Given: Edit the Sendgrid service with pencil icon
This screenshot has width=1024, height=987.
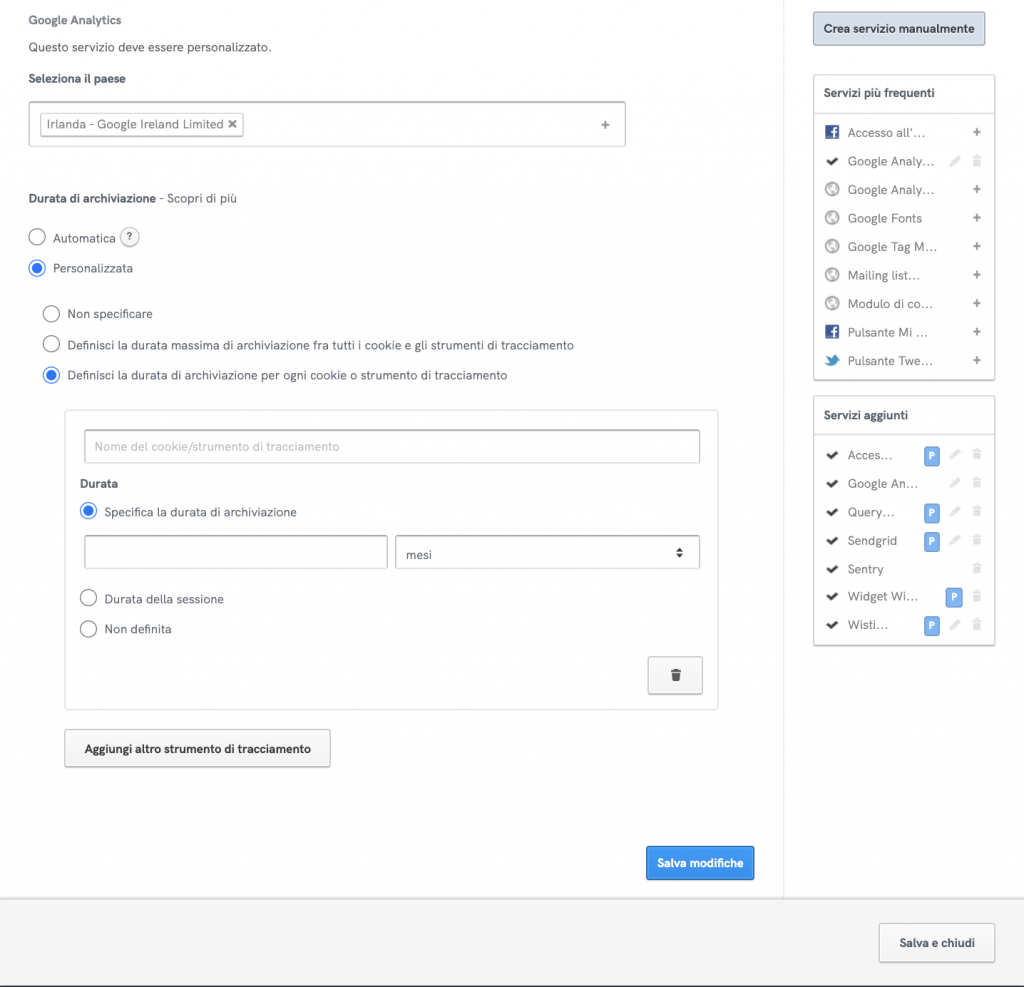Looking at the screenshot, I should (x=955, y=541).
